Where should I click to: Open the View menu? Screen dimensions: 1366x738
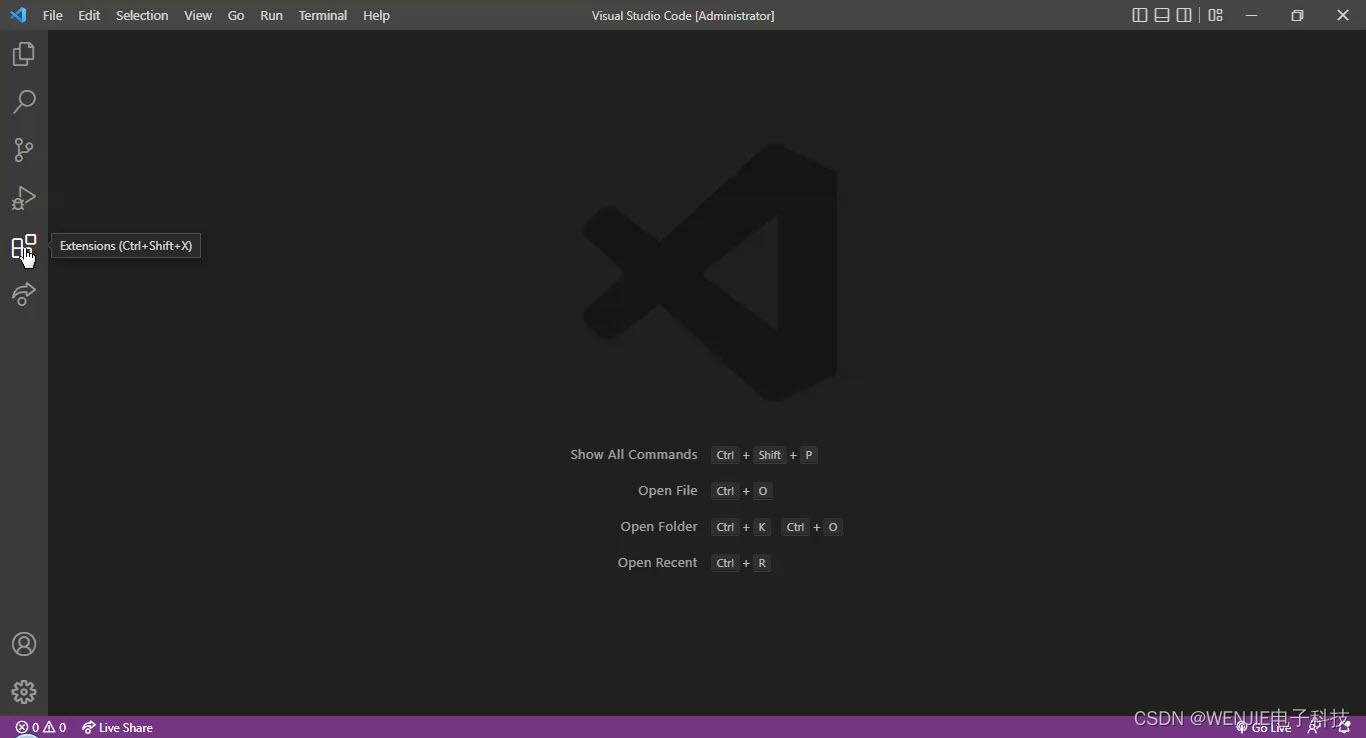coord(198,15)
